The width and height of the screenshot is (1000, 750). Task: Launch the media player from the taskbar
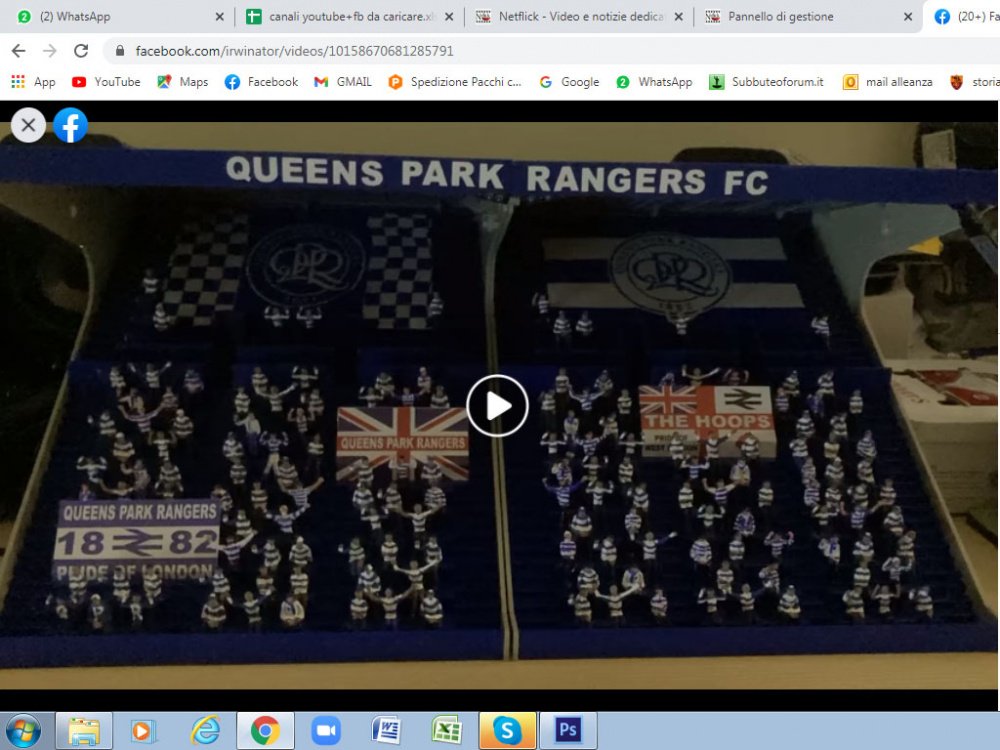(x=143, y=731)
